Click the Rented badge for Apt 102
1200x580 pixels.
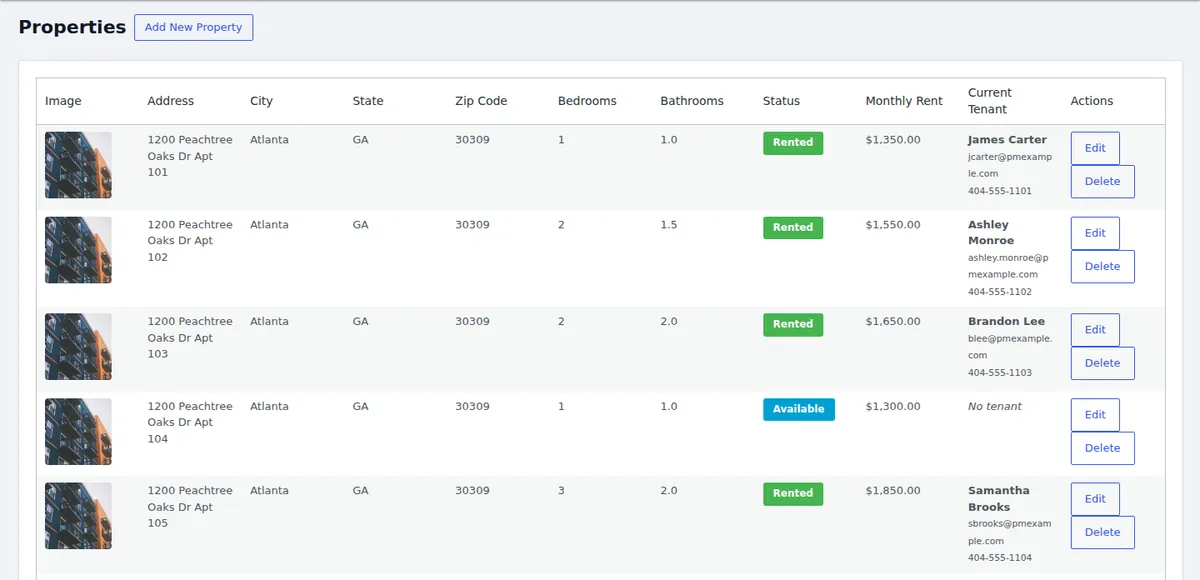click(793, 228)
